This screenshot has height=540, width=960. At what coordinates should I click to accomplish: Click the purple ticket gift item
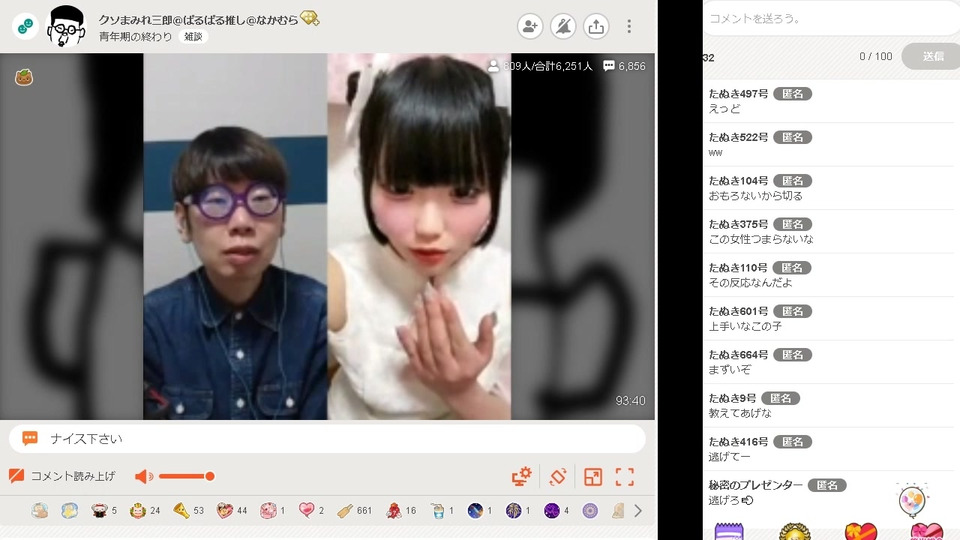pyautogui.click(x=729, y=531)
